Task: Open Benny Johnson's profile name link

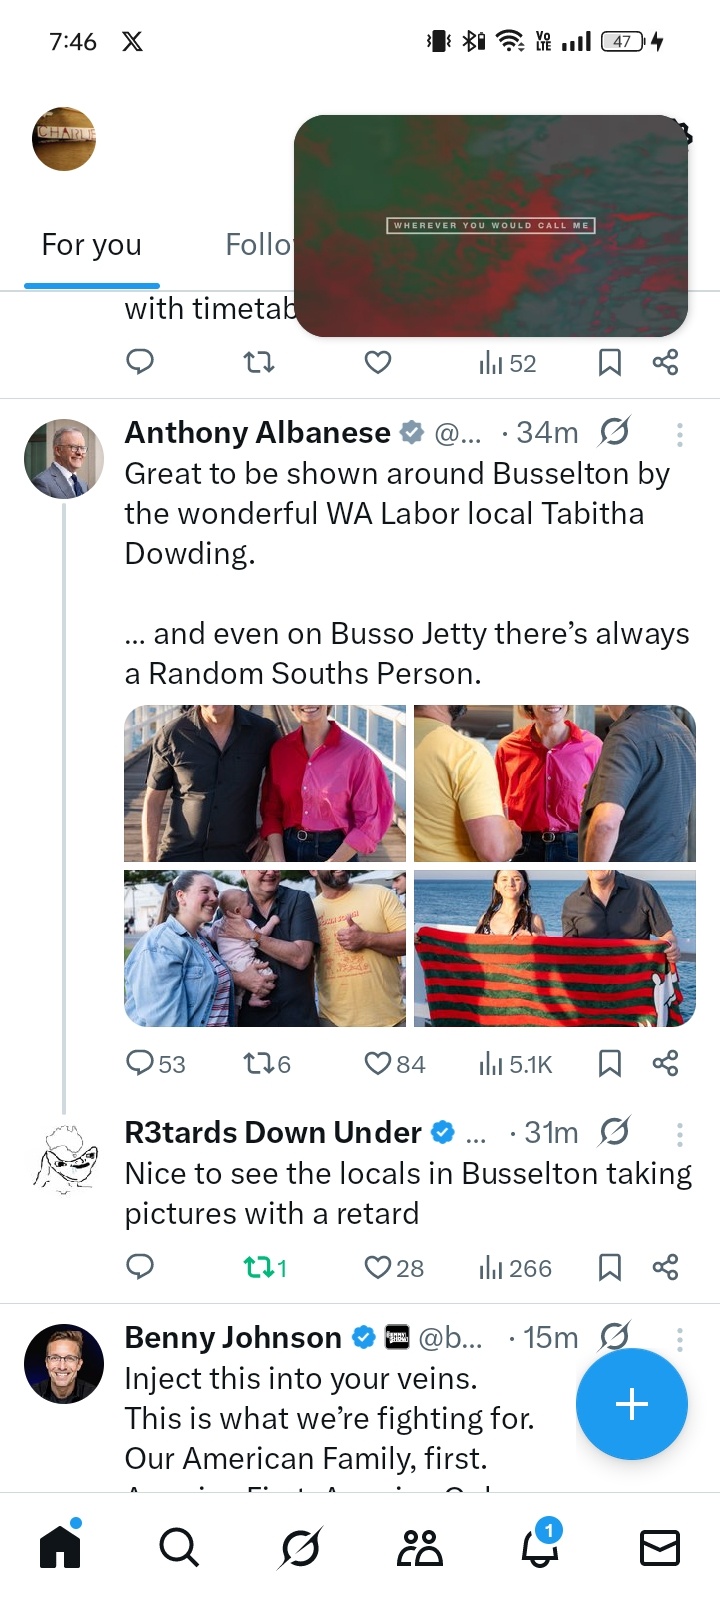Action: pos(233,1338)
